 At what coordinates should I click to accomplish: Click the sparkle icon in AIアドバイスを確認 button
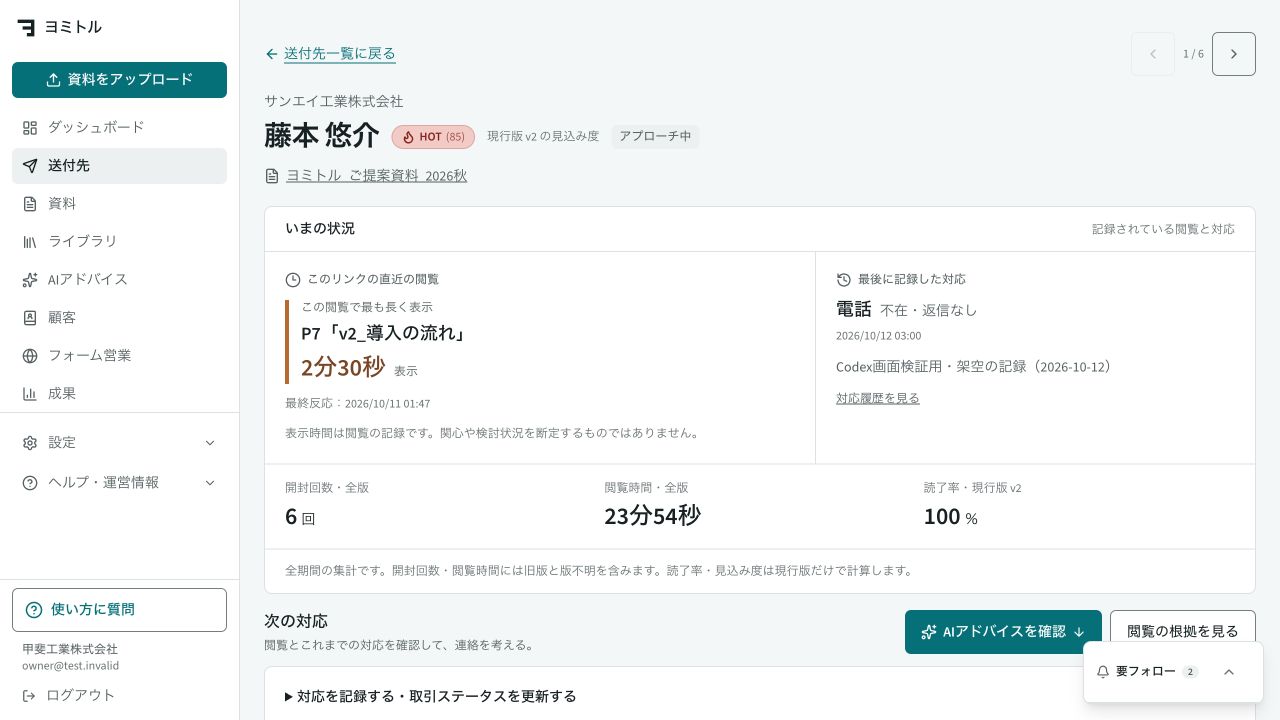pos(929,632)
